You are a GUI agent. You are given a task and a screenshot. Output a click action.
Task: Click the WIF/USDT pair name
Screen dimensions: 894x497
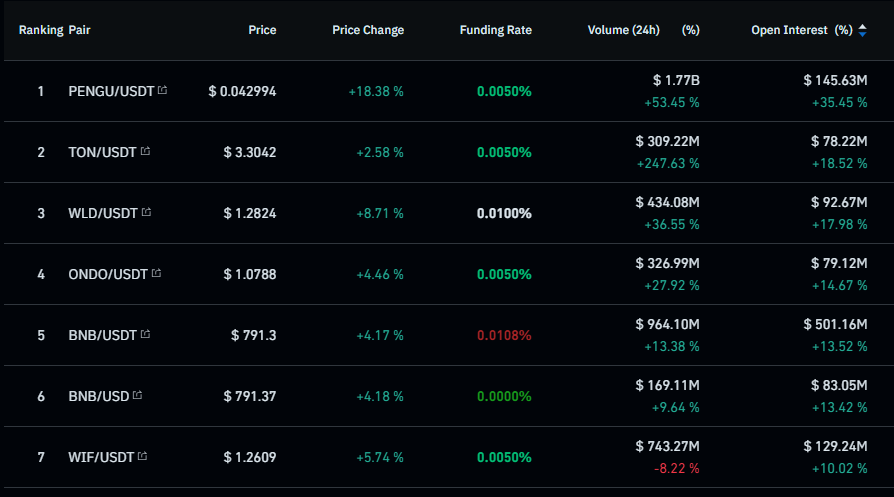pos(101,457)
